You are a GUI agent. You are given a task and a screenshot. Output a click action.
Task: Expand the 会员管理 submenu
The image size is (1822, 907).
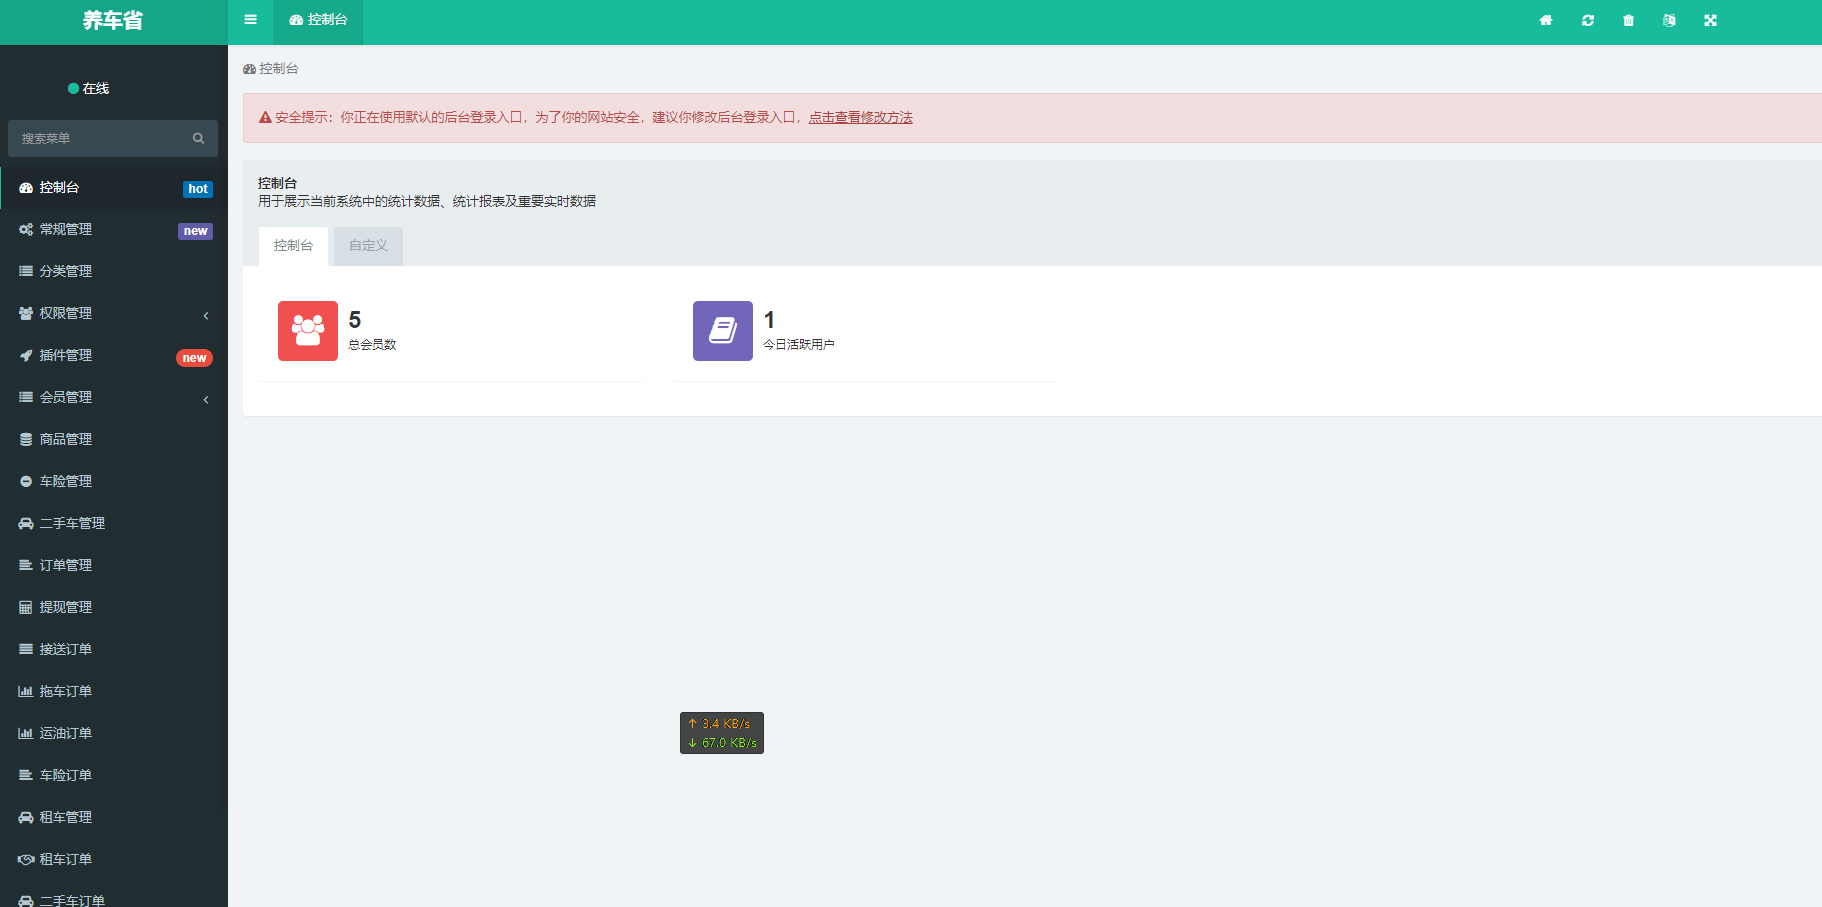click(x=113, y=397)
